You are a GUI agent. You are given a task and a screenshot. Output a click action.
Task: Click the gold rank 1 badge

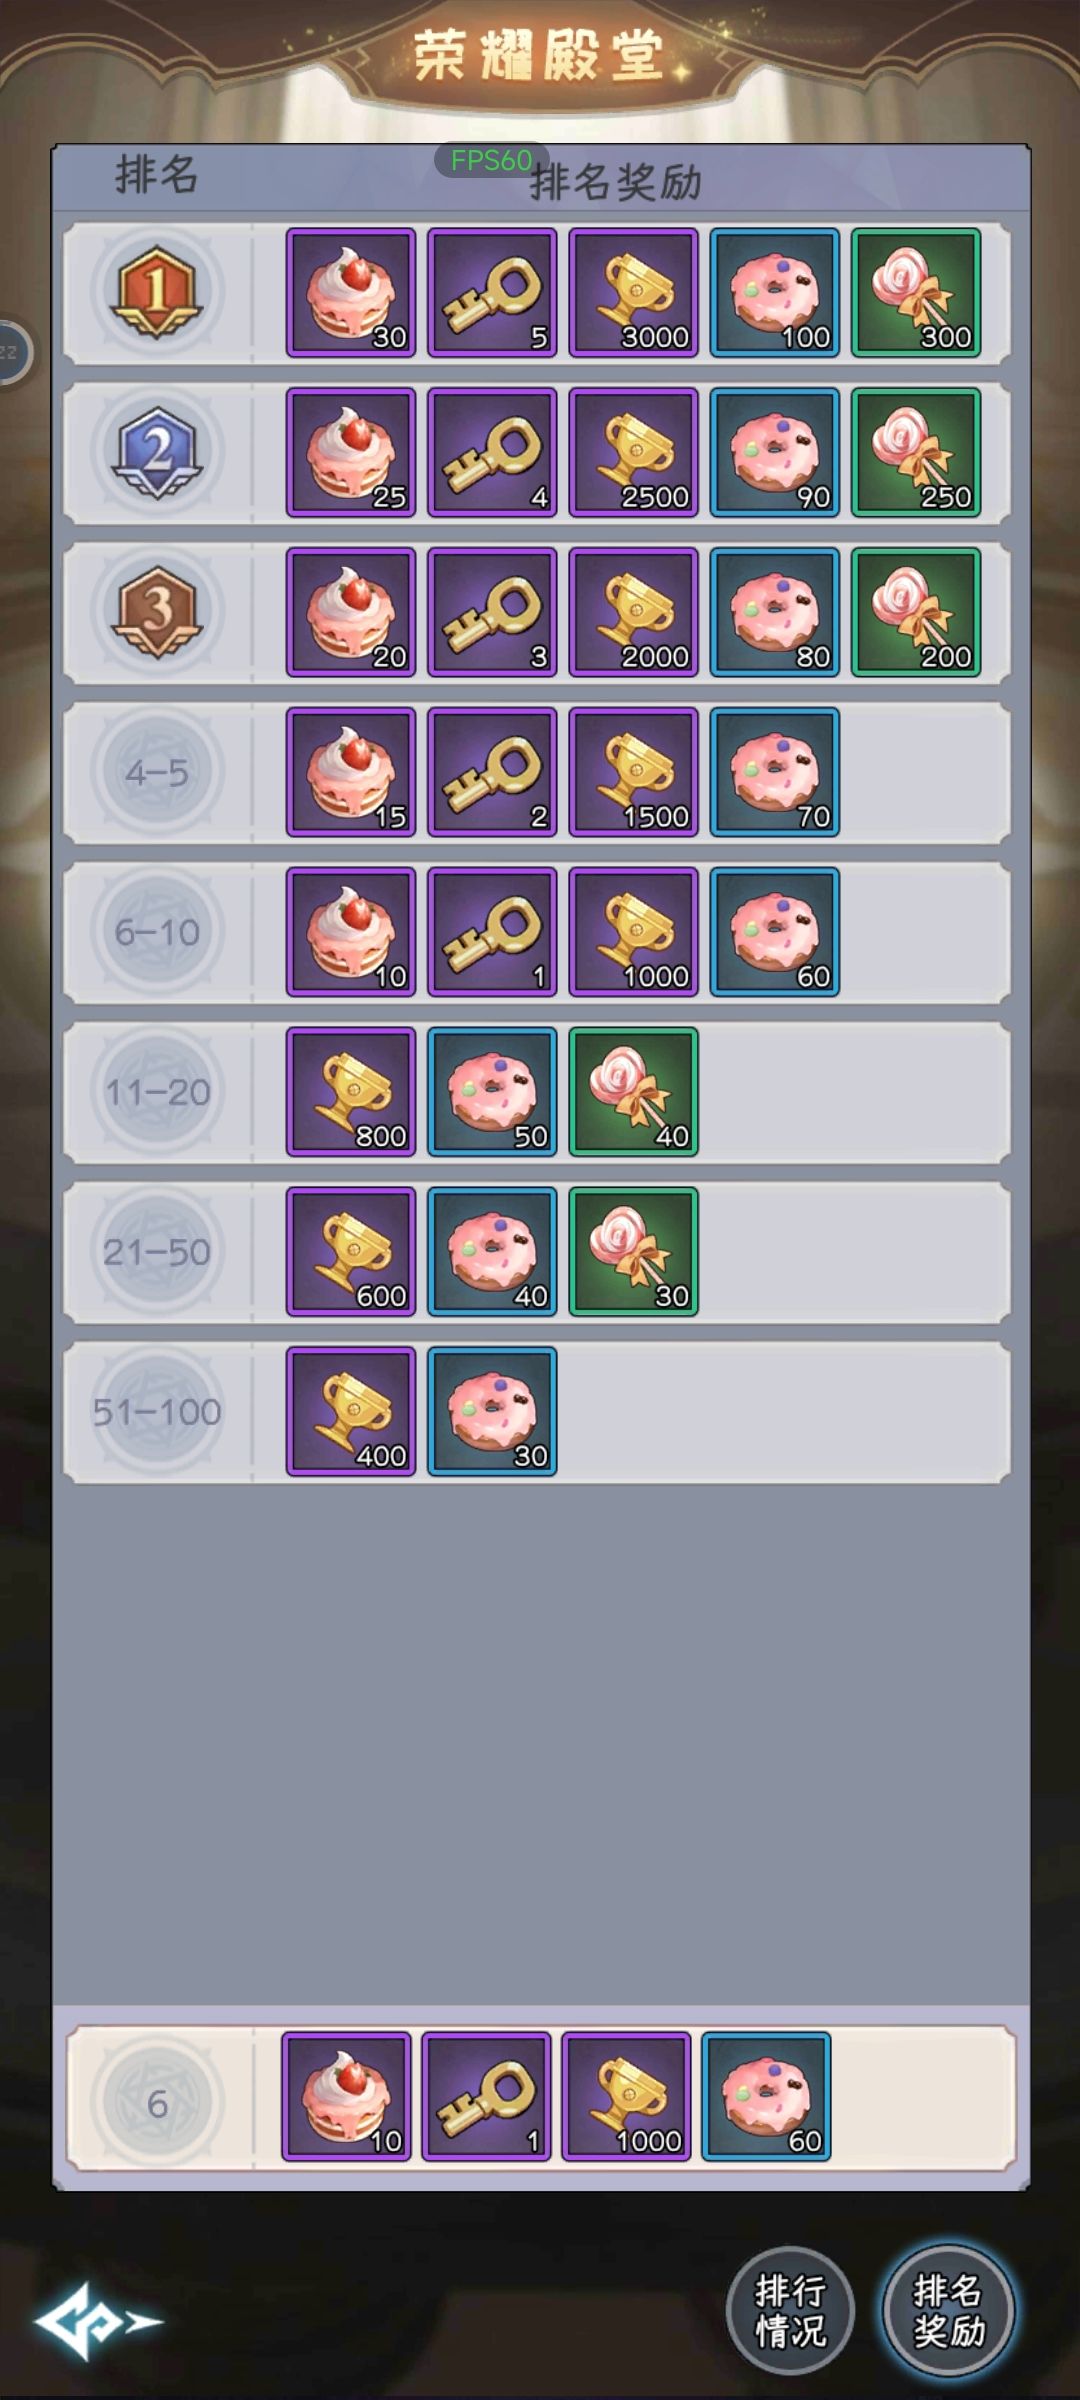point(157,292)
